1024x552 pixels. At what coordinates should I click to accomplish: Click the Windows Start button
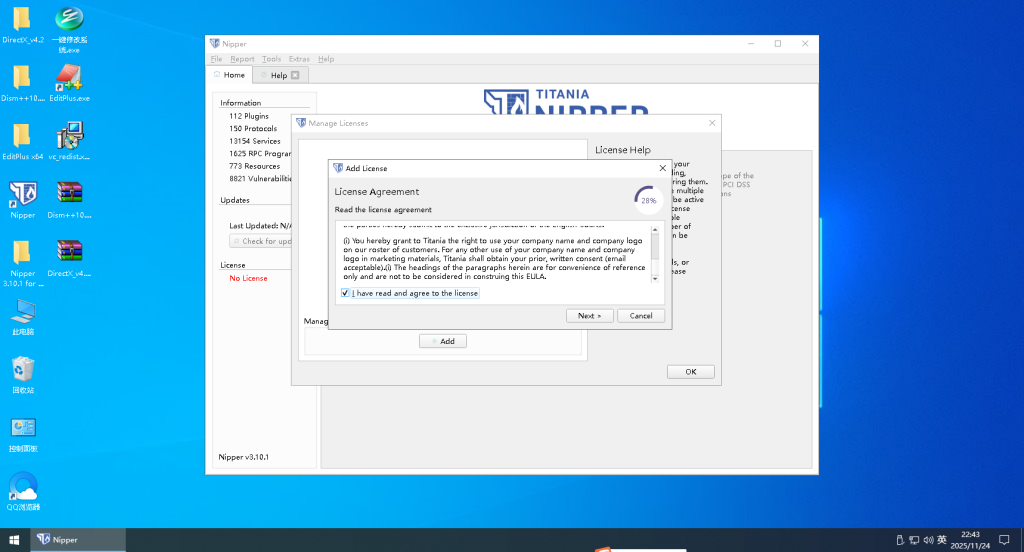tap(15, 540)
